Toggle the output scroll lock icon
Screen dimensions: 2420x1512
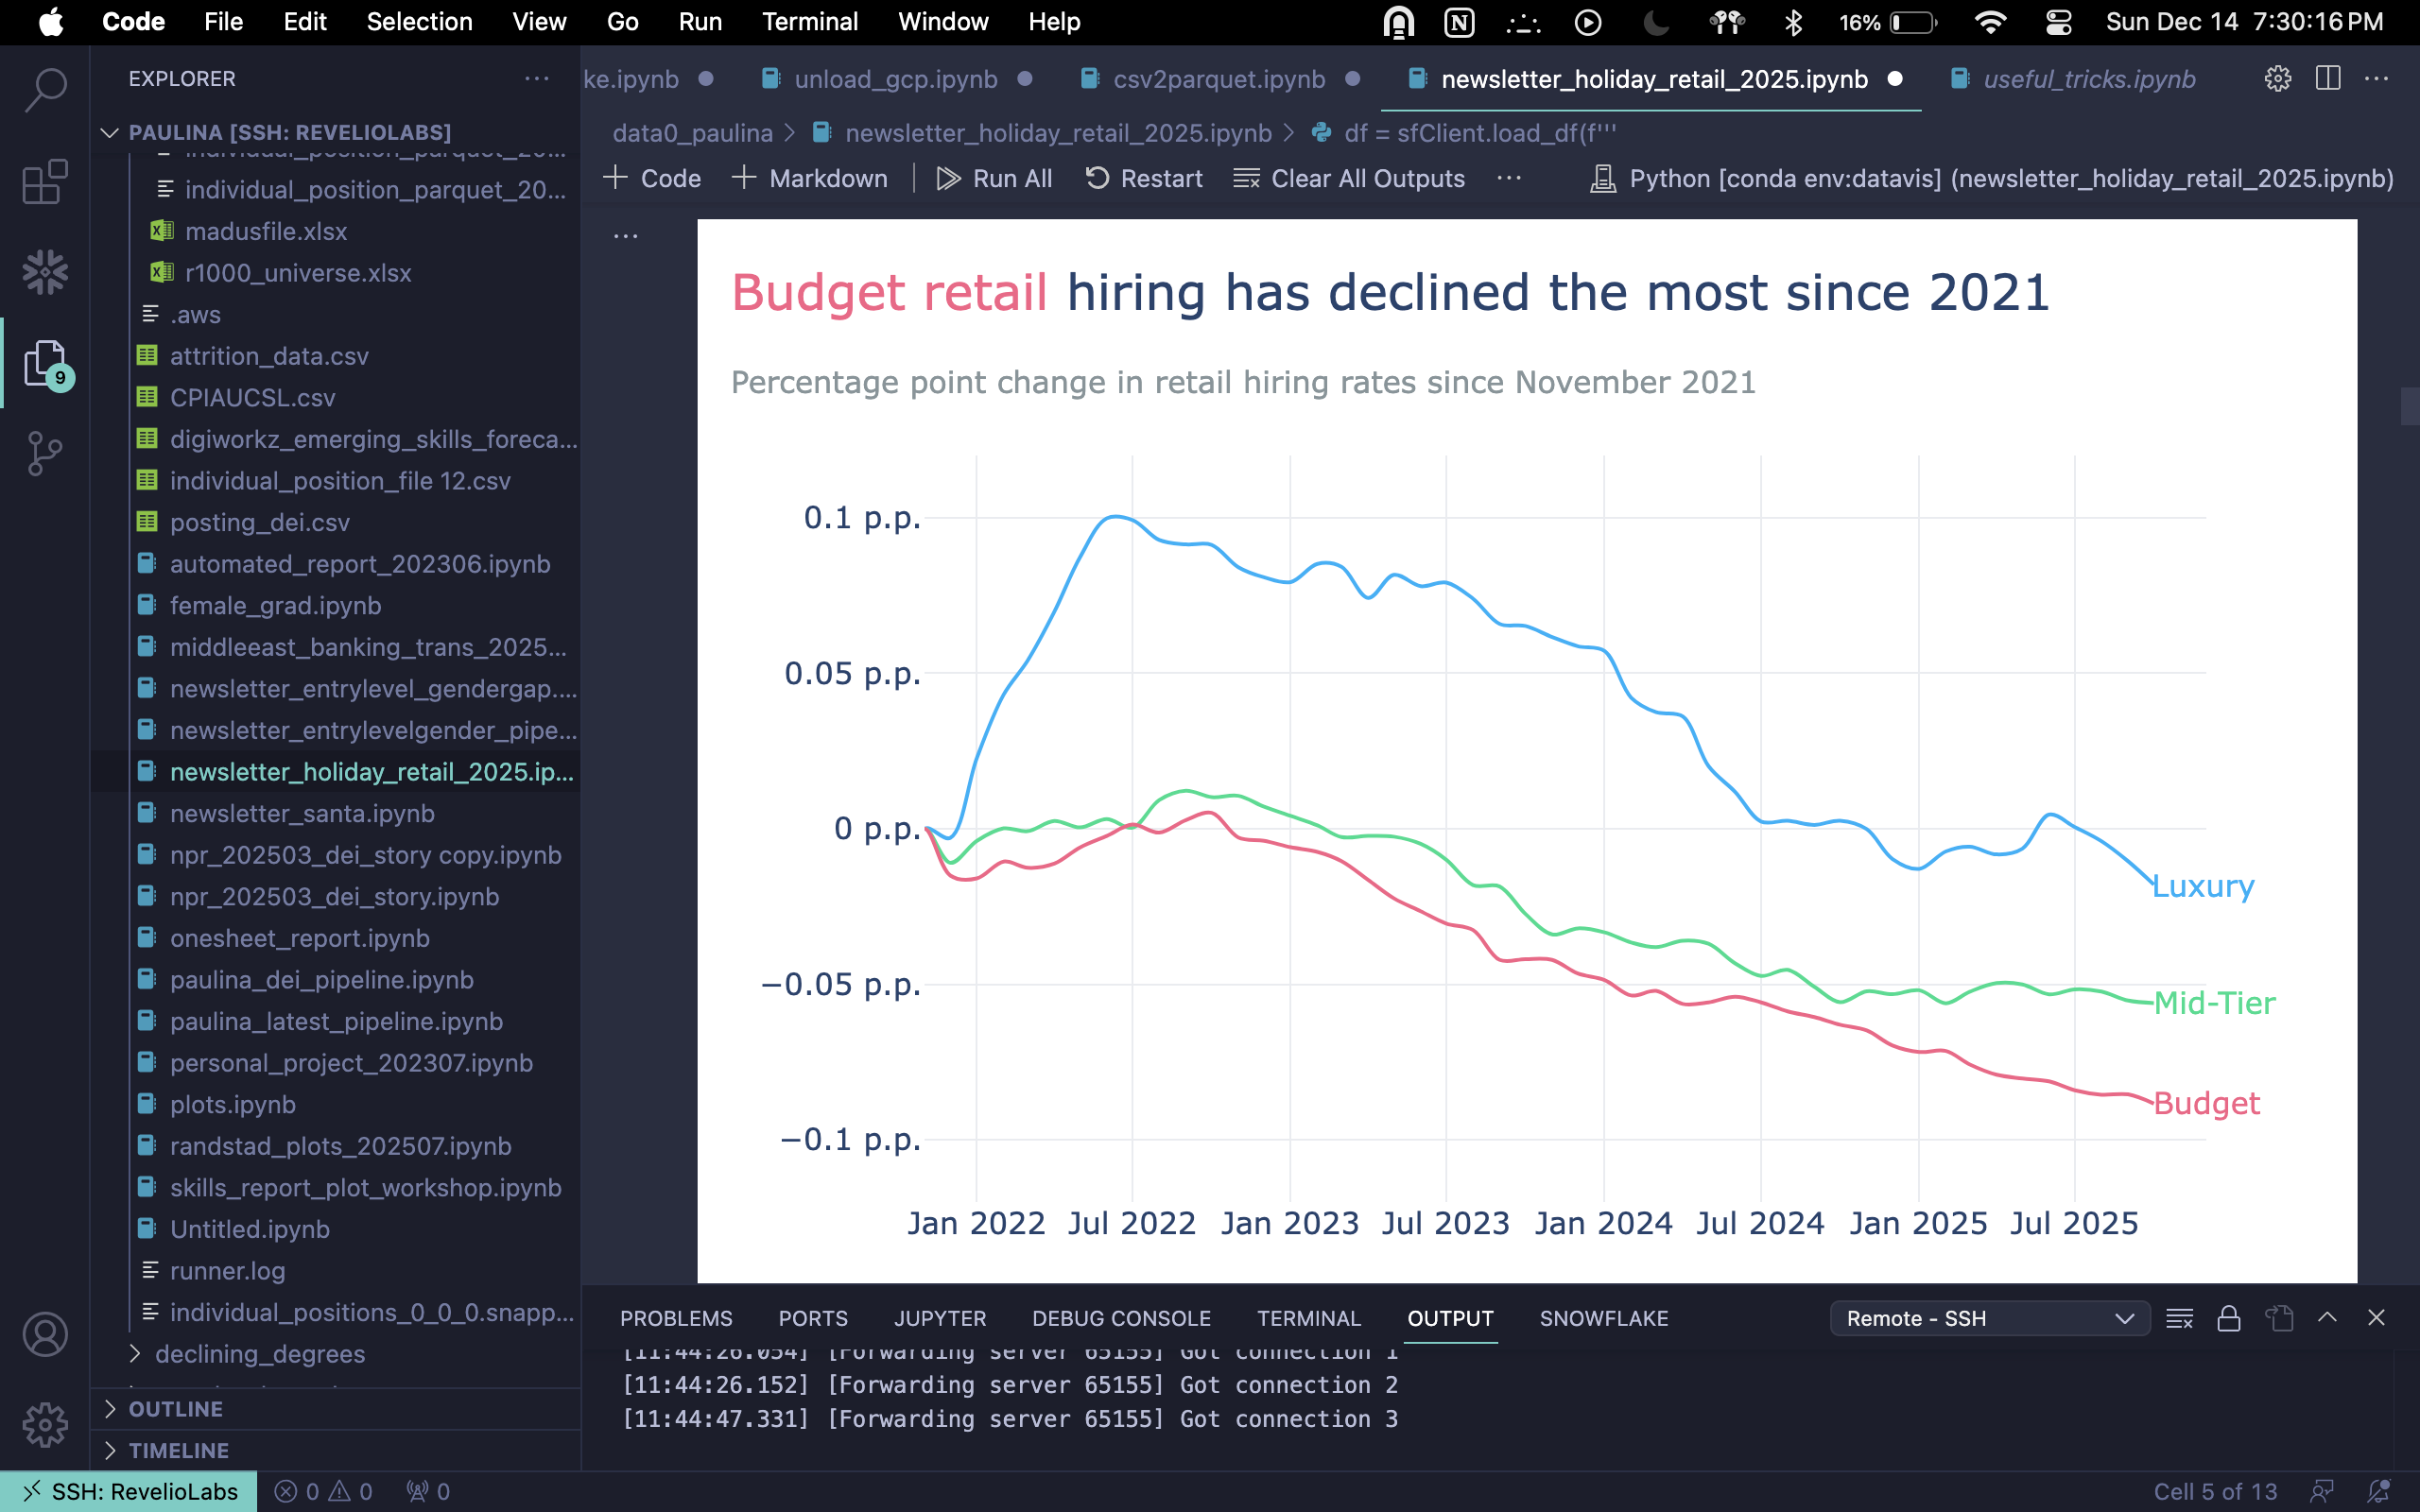pyautogui.click(x=2228, y=1319)
